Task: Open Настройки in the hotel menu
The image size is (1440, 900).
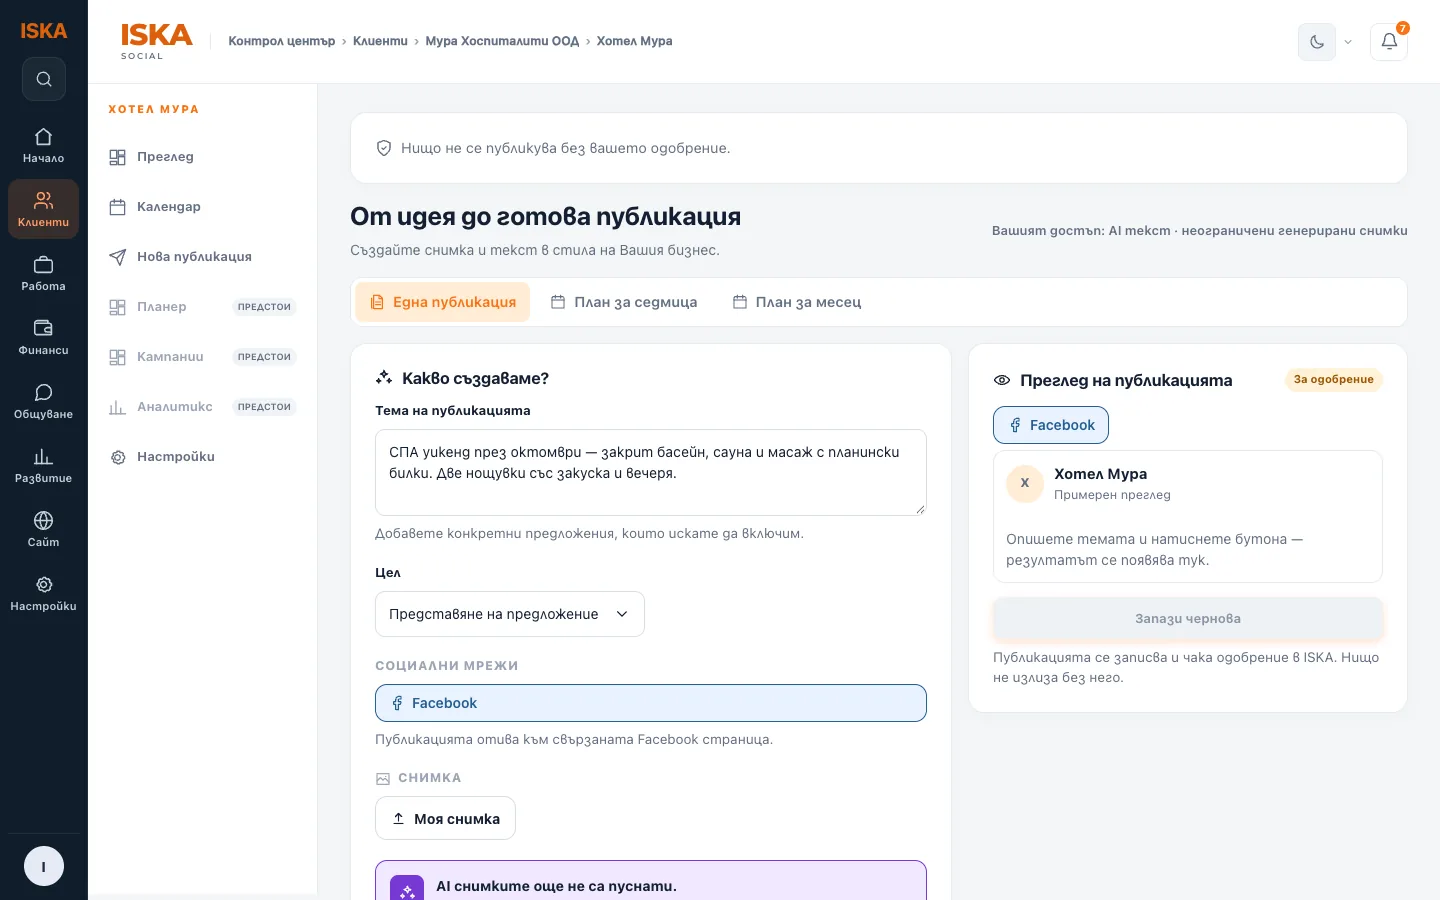Action: (203, 457)
